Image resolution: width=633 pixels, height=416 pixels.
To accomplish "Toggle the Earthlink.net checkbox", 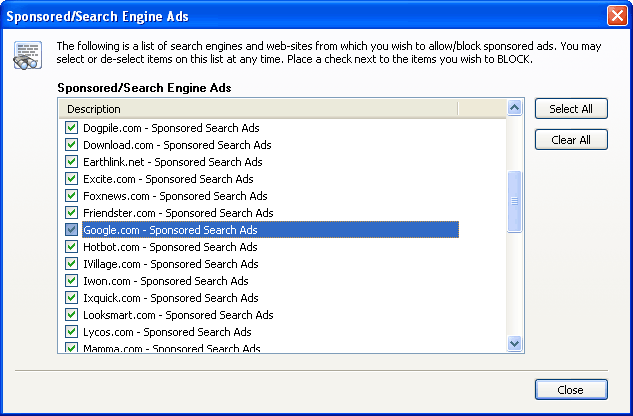I will (71, 162).
